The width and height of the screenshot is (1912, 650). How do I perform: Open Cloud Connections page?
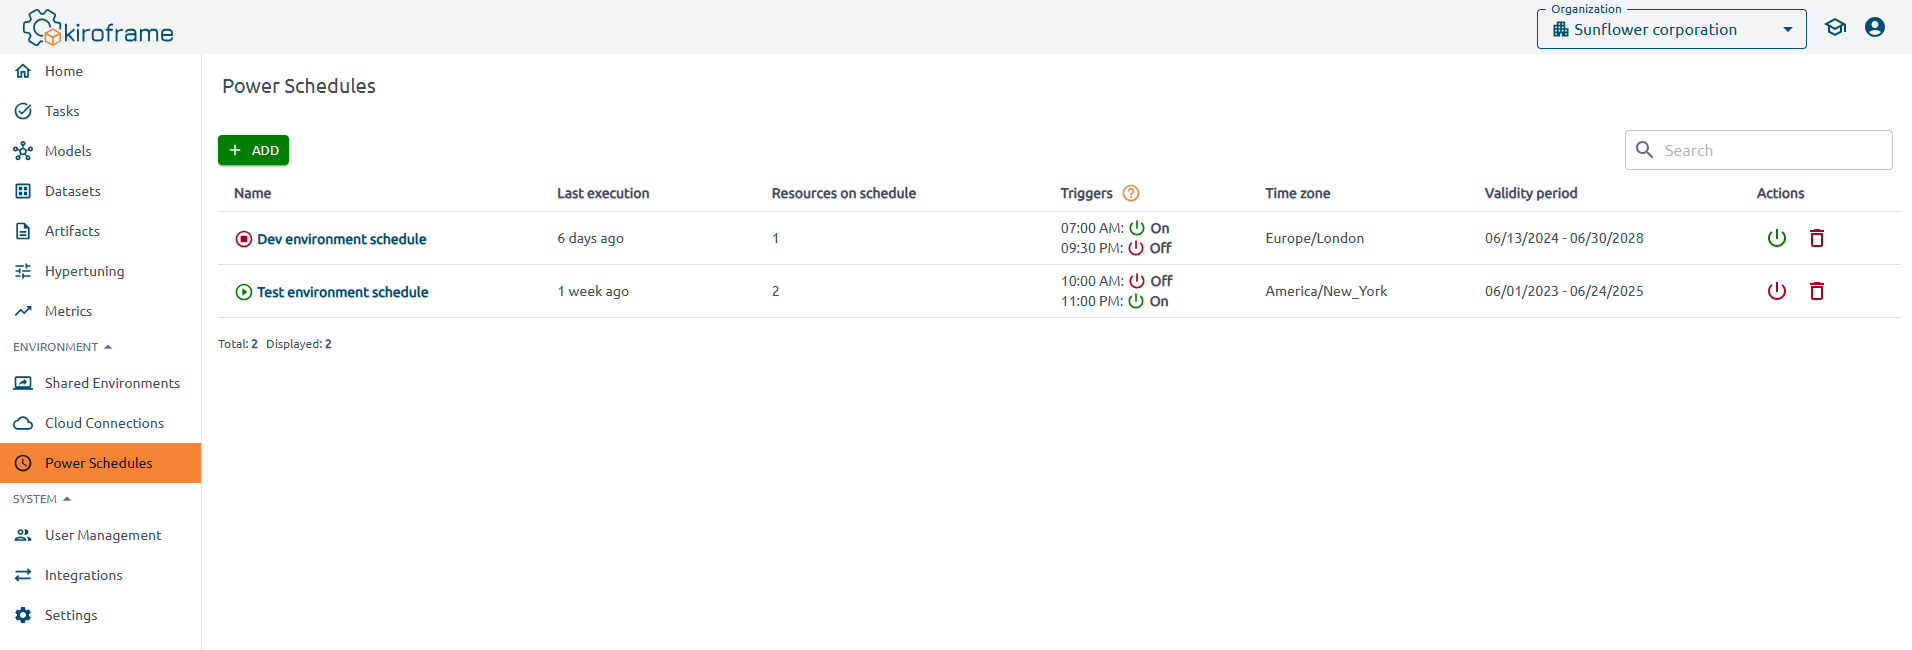tap(104, 423)
